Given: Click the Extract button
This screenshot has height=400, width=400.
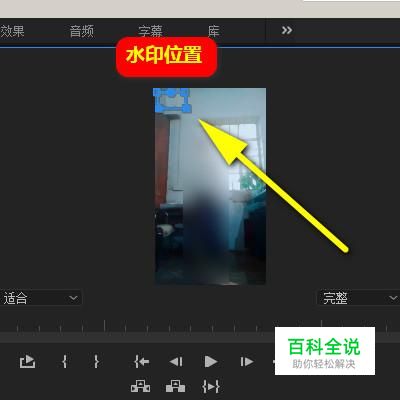Looking at the screenshot, I should point(175,386).
